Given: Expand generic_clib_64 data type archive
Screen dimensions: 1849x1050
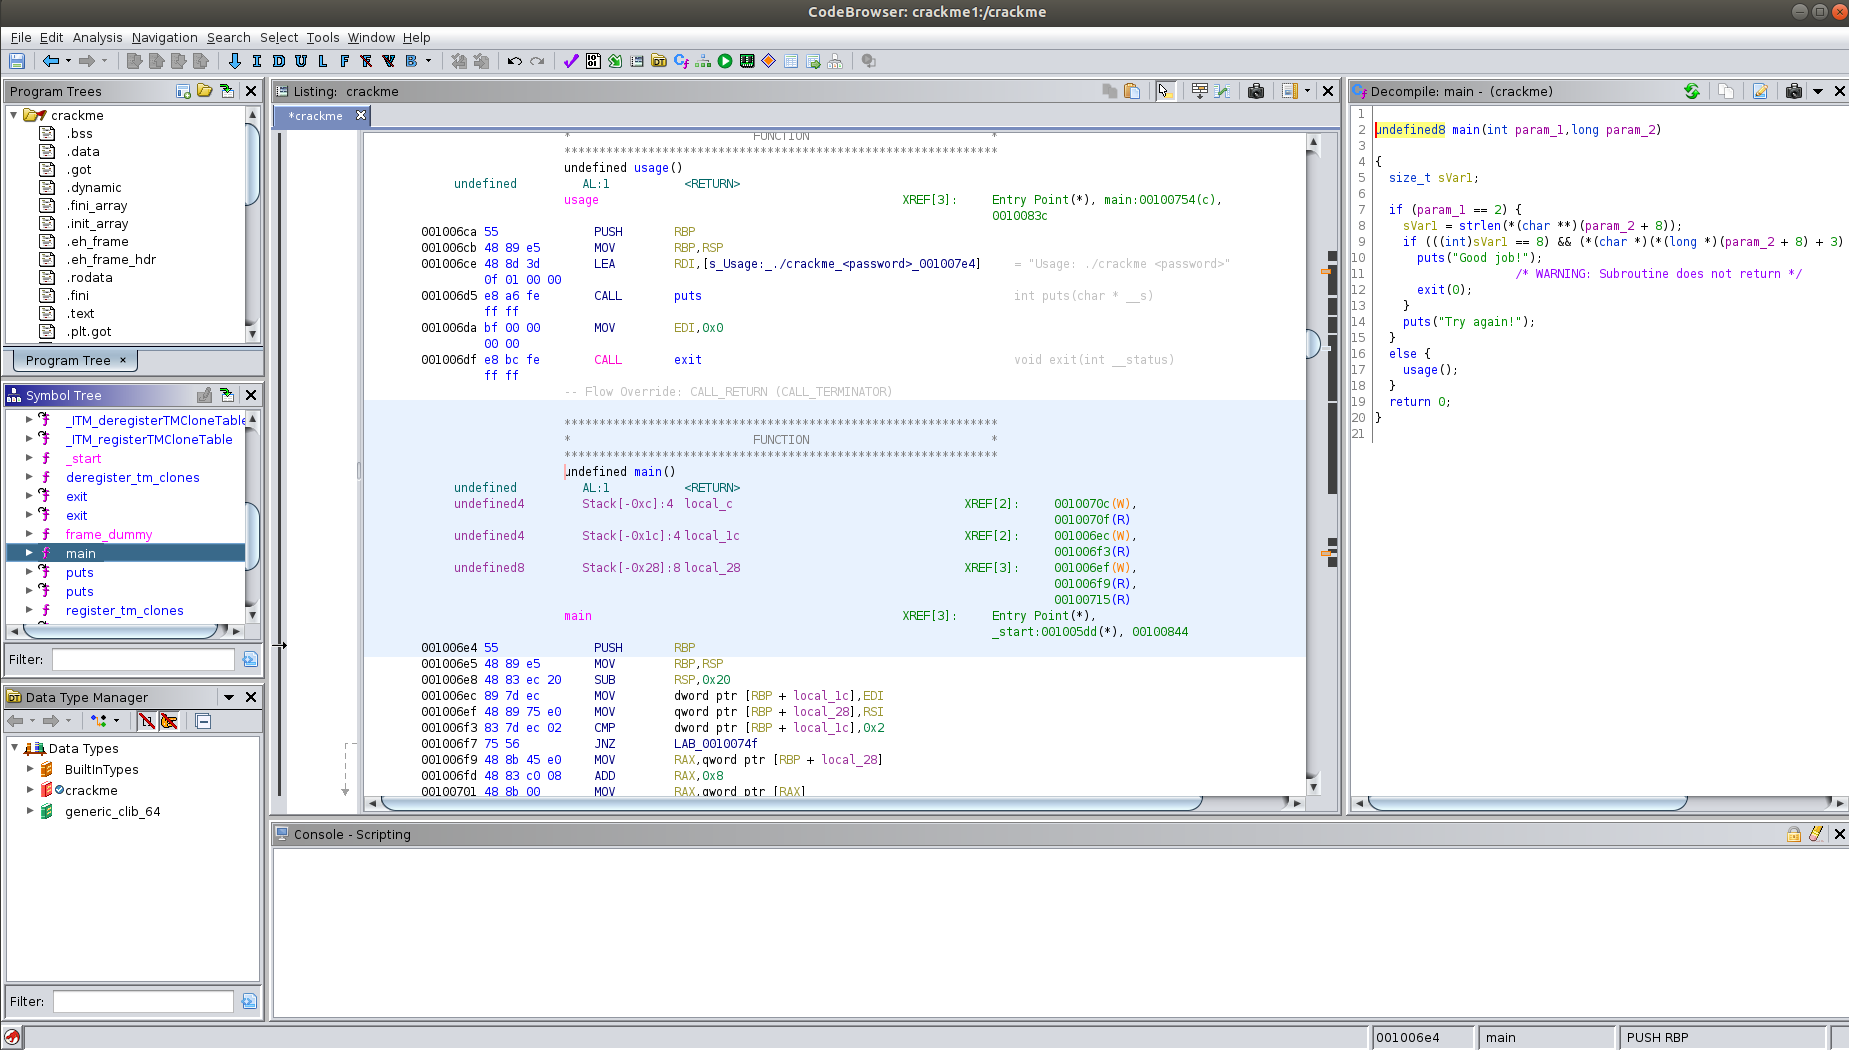Looking at the screenshot, I should 30,811.
